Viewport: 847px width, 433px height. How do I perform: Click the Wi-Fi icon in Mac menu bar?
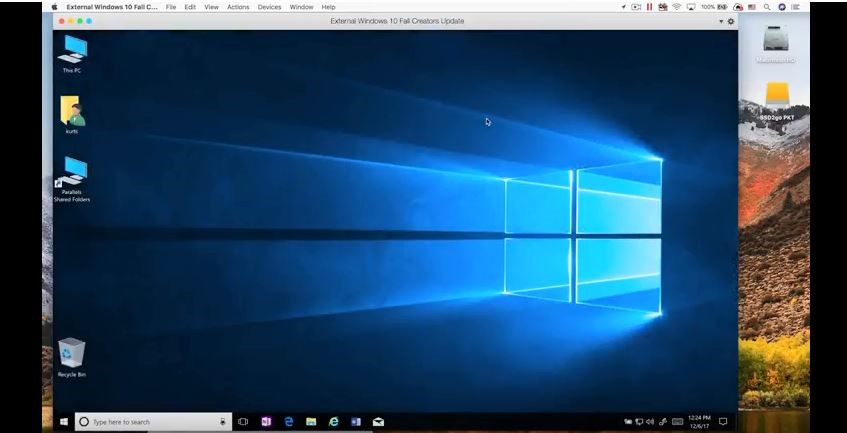[677, 7]
